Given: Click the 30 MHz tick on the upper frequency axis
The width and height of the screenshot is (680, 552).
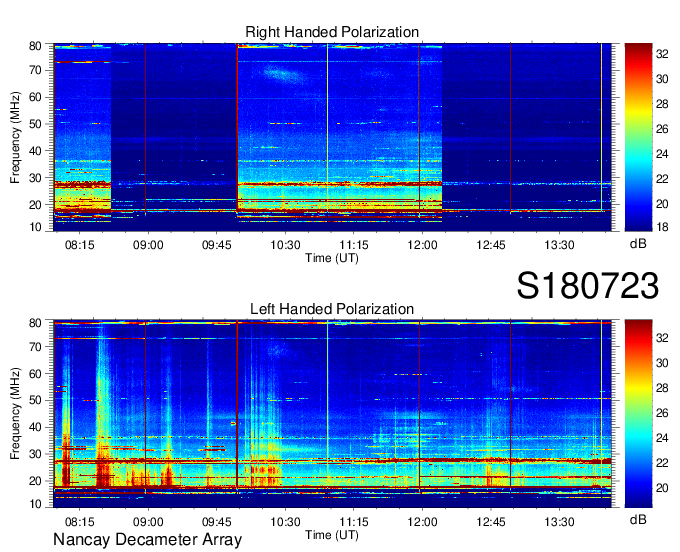Looking at the screenshot, I should (35, 178).
